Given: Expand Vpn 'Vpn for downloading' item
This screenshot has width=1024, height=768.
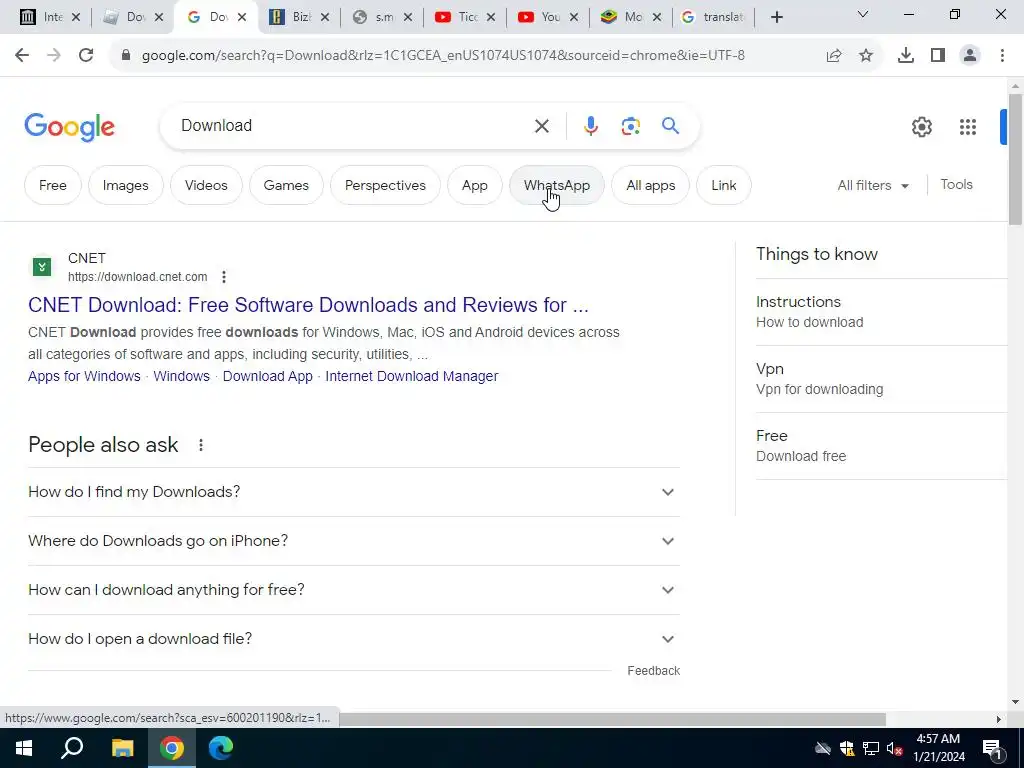Looking at the screenshot, I should (x=882, y=379).
